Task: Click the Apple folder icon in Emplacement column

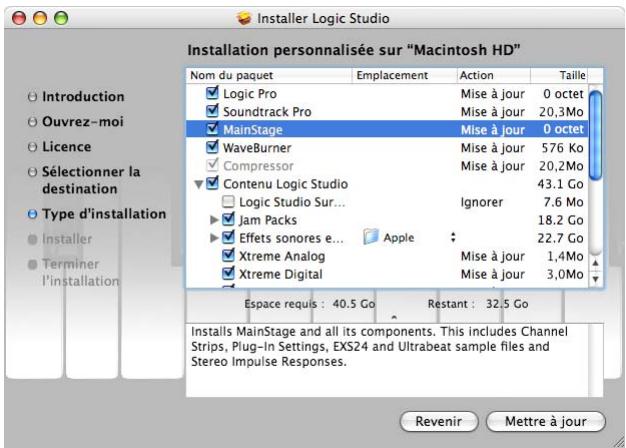Action: point(370,237)
